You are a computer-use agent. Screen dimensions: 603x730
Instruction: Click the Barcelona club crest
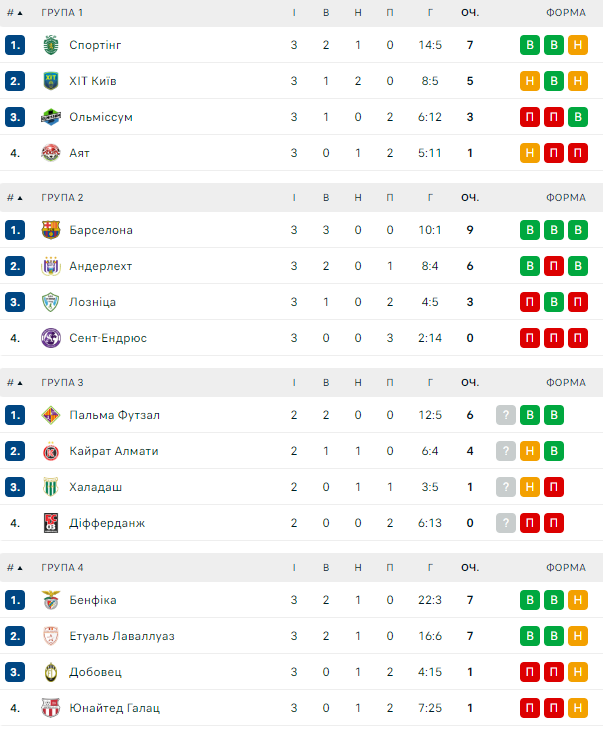click(x=51, y=230)
